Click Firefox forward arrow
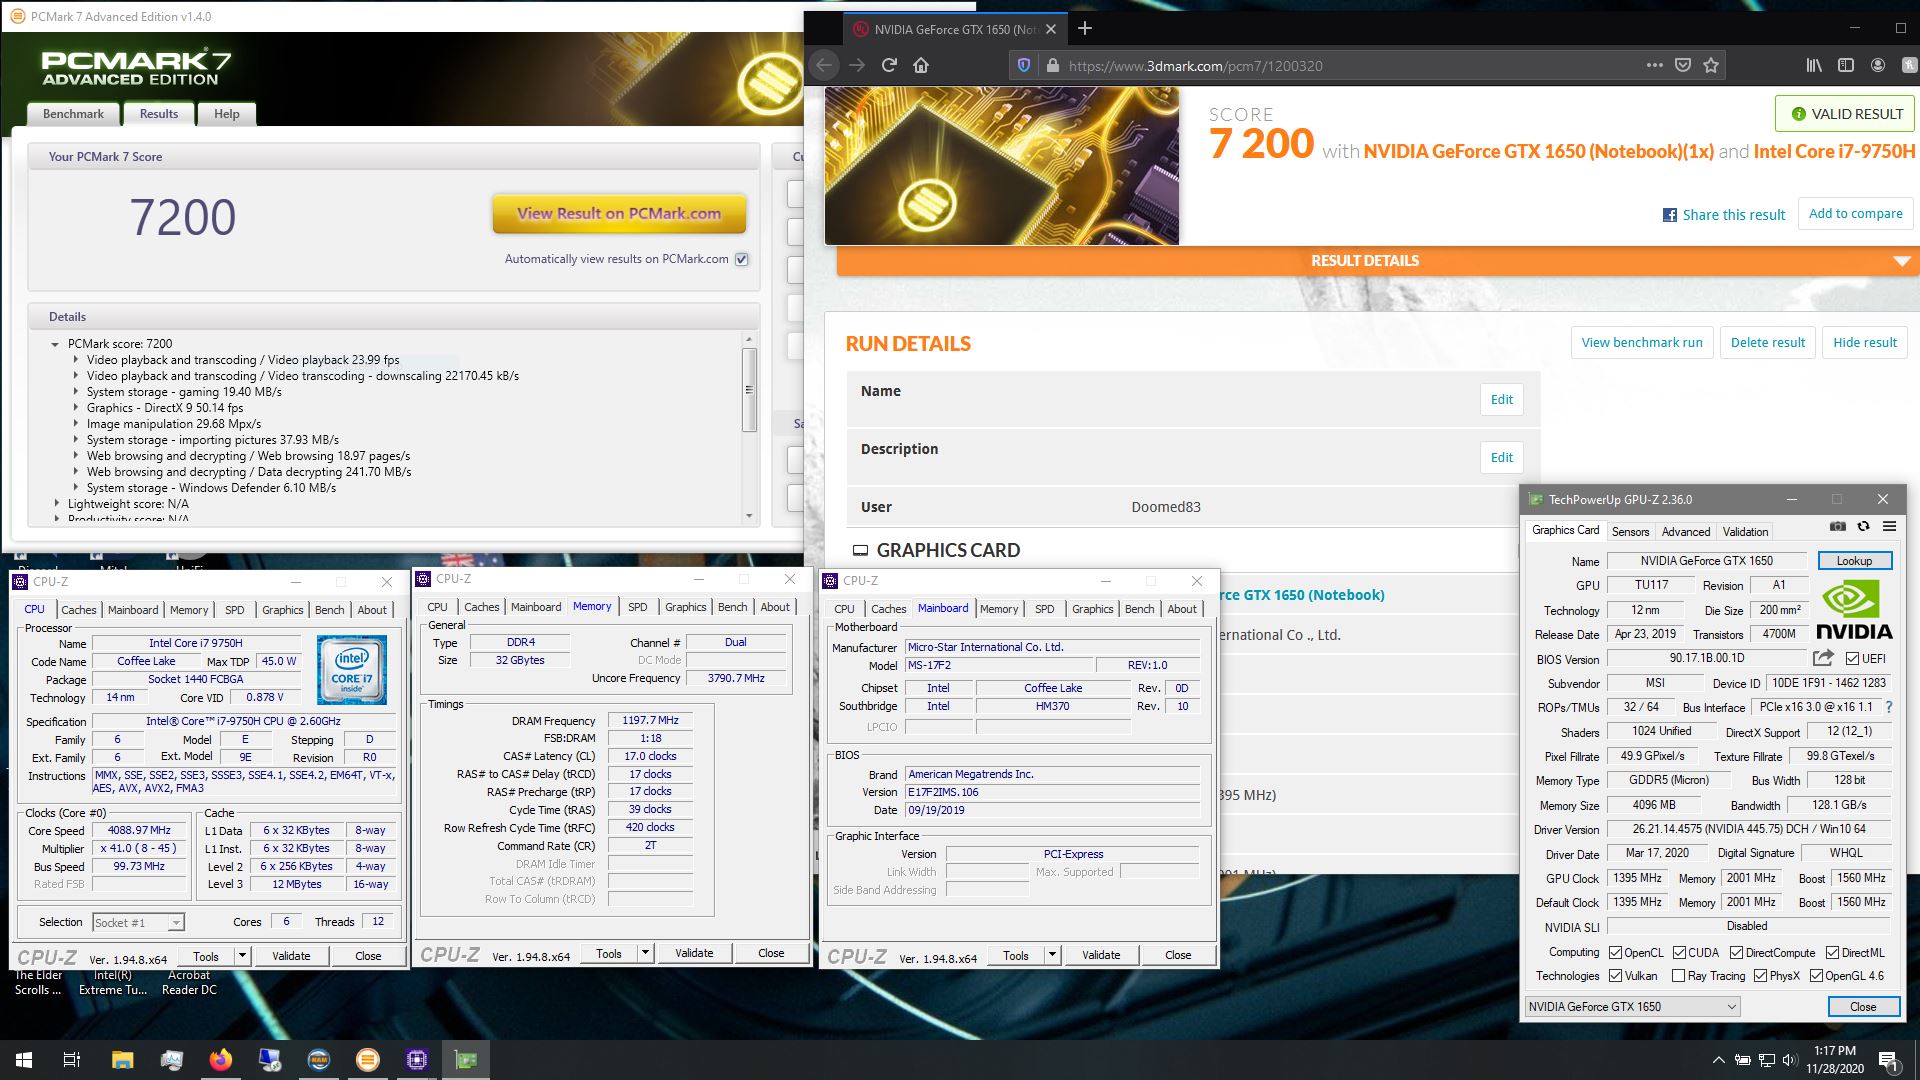 click(857, 65)
